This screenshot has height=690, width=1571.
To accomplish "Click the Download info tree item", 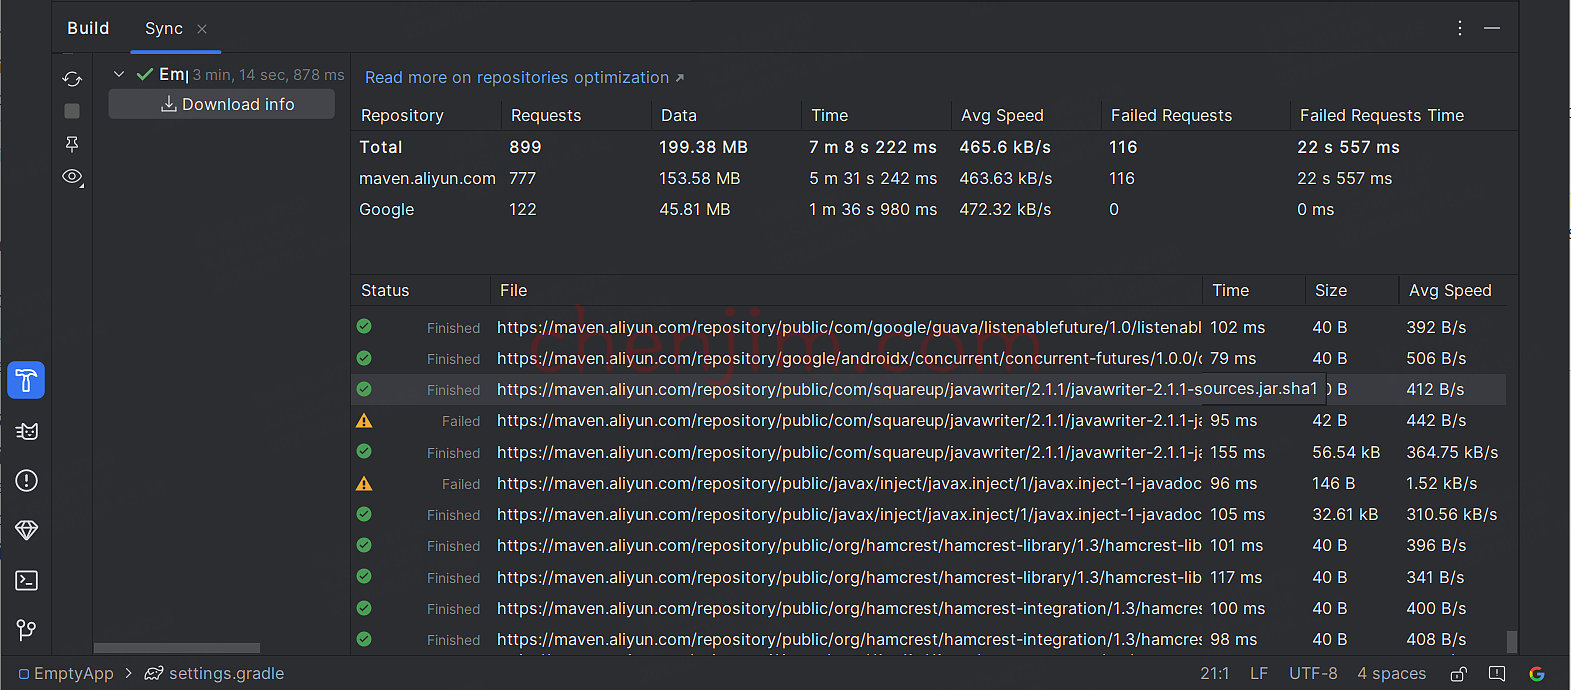I will 221,104.
